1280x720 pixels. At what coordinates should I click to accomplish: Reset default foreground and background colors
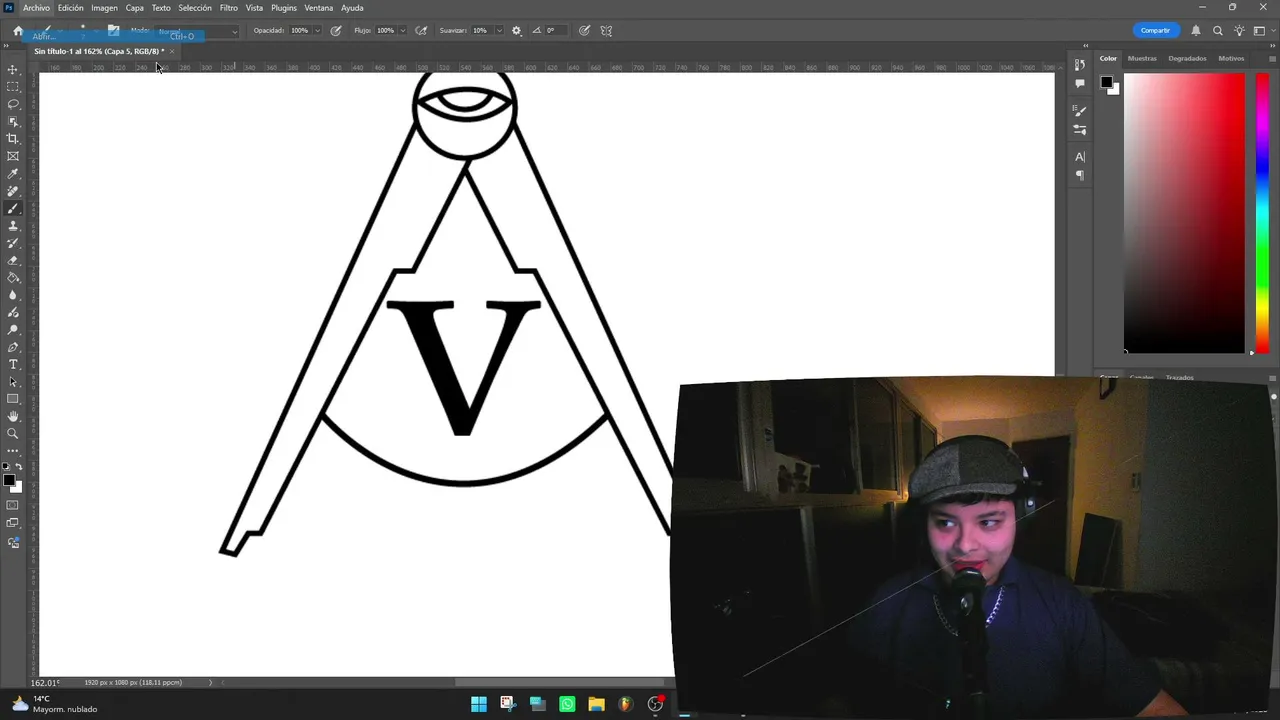coord(7,467)
